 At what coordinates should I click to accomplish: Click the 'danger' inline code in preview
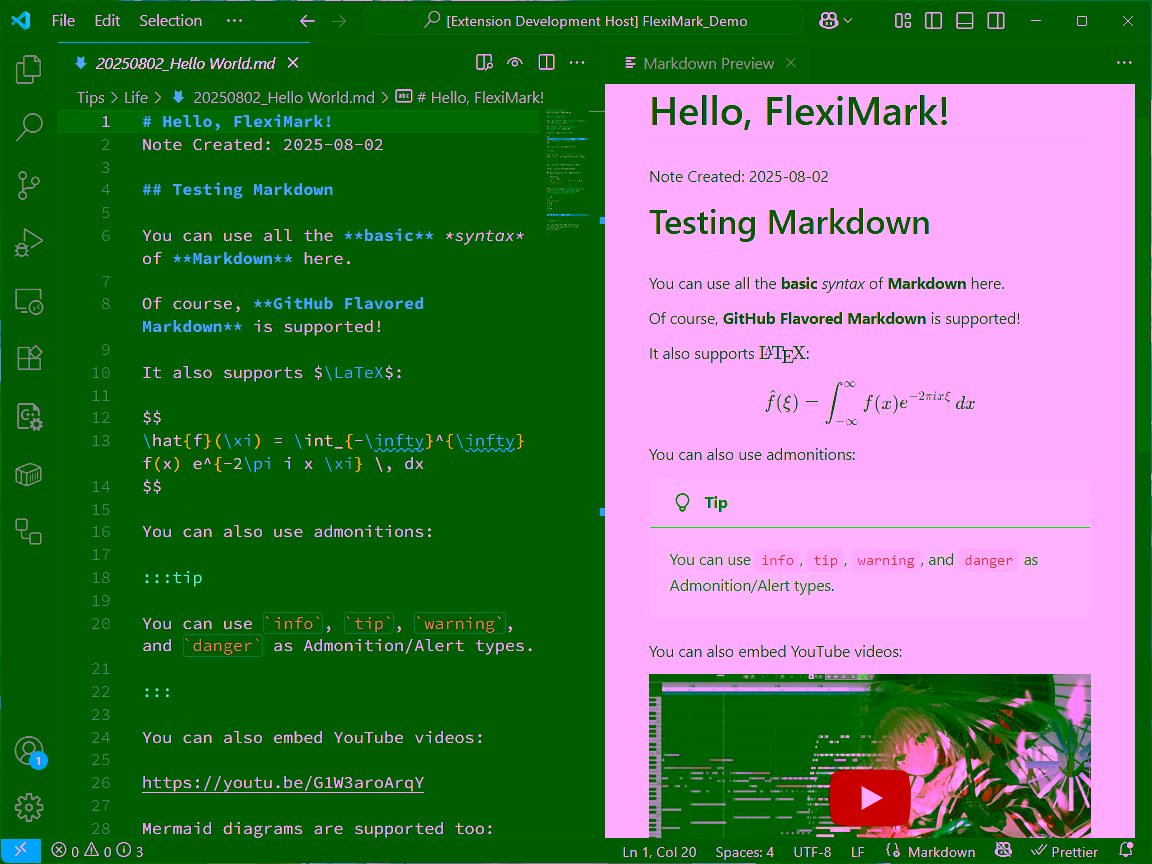point(988,561)
